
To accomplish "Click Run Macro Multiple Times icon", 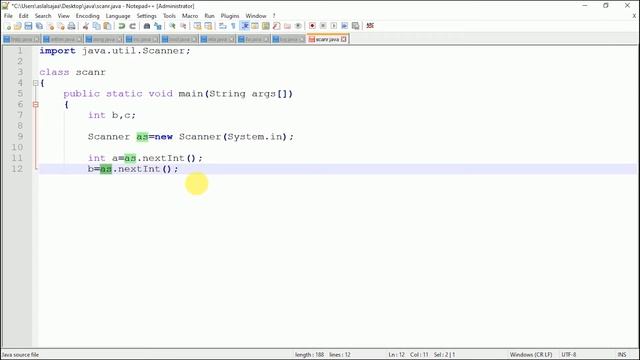I will point(344,26).
